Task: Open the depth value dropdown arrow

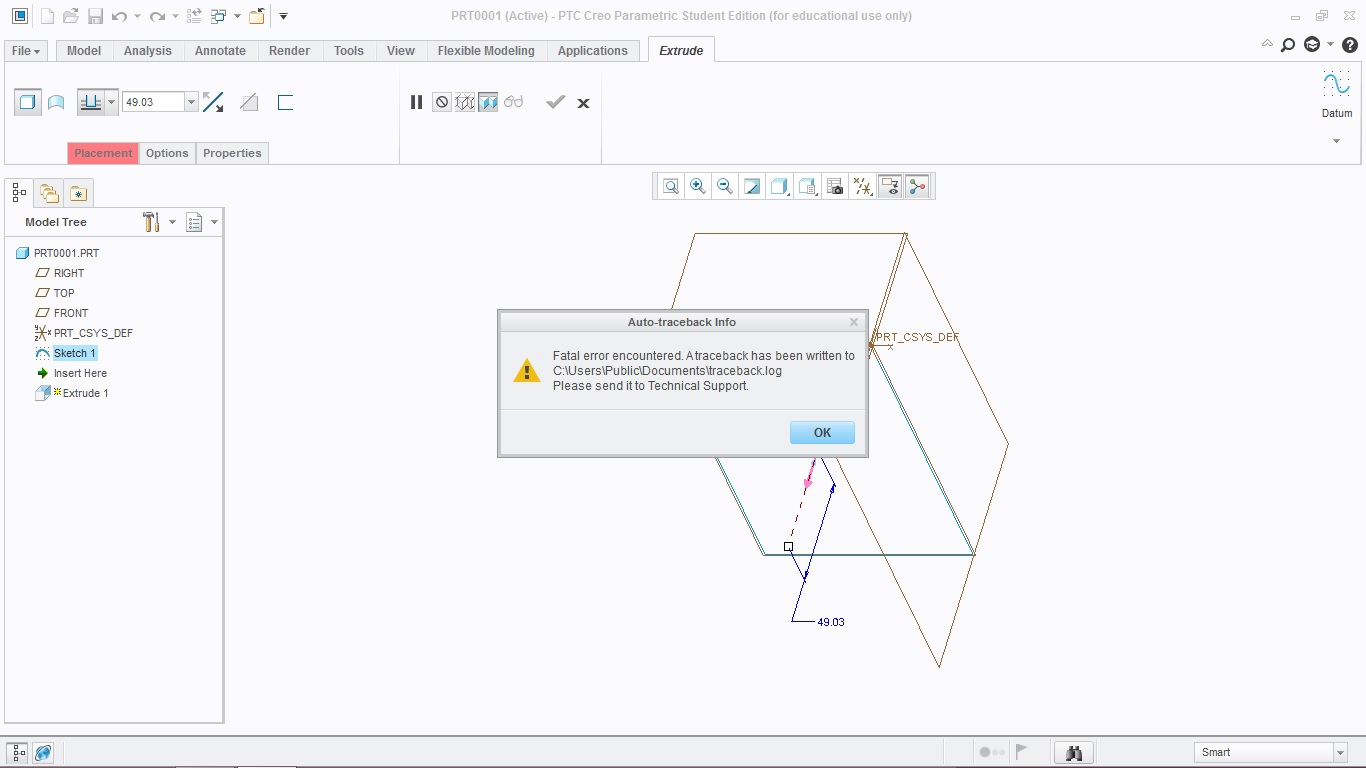Action: click(192, 102)
